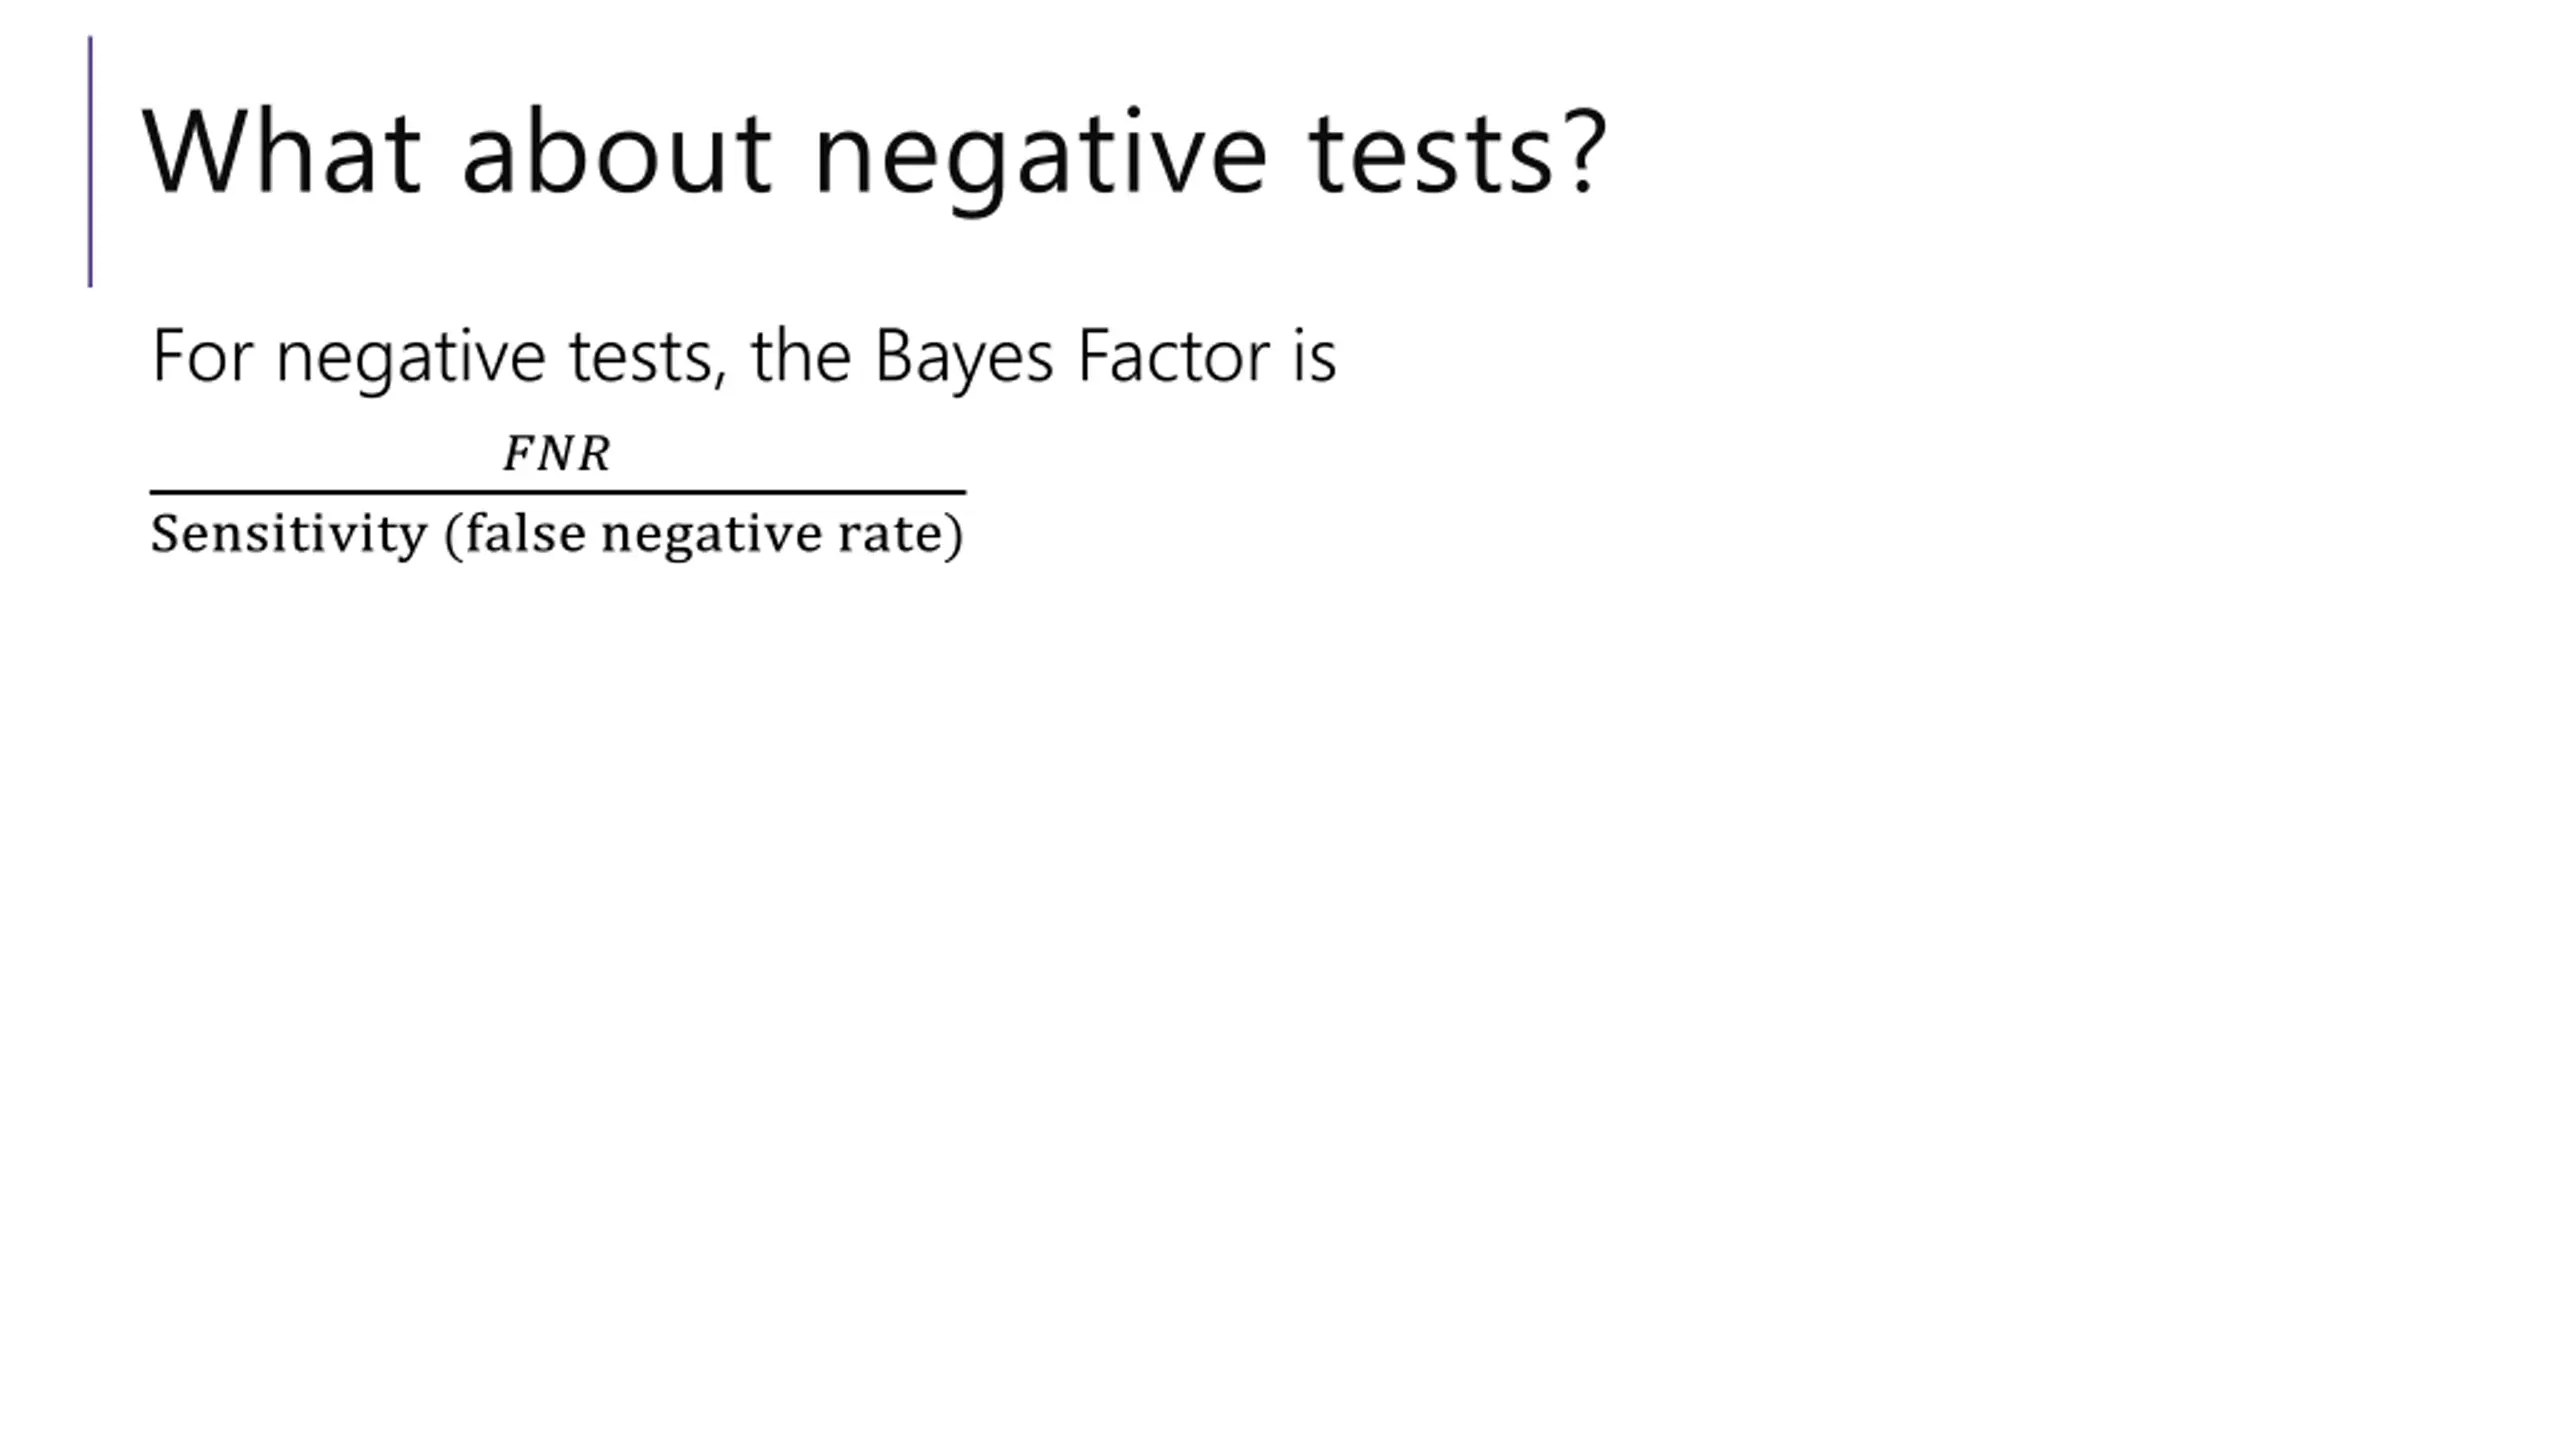Click the word "the" before Bayes
Viewport: 2560px width, 1440px height.
pos(800,356)
